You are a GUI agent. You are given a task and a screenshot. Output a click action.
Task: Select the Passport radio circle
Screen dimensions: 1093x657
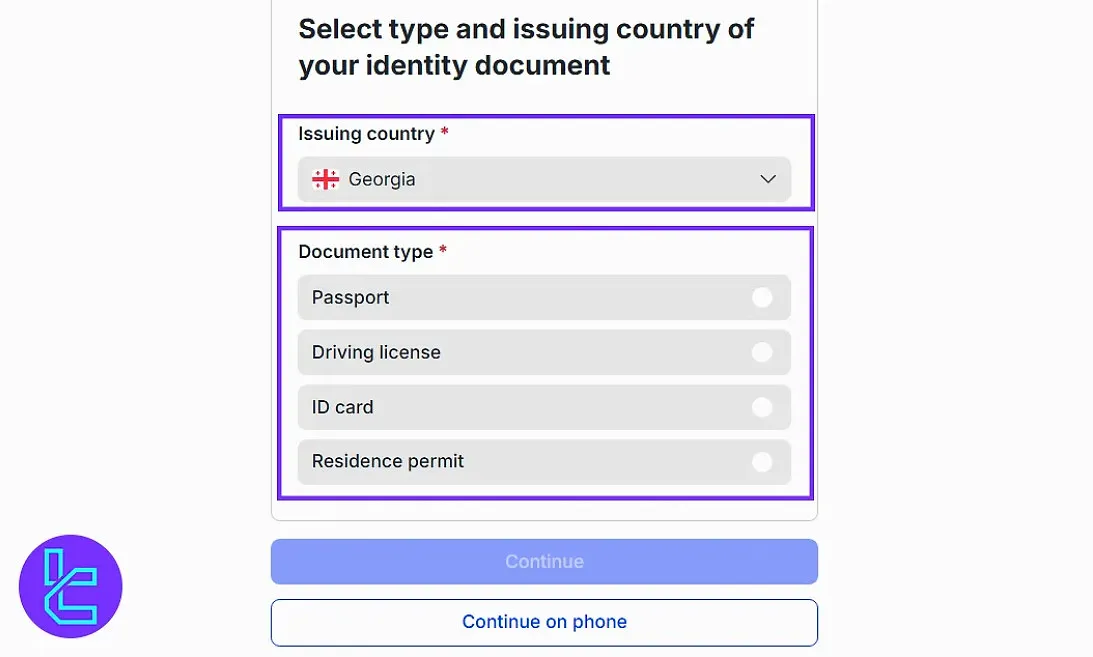tap(762, 297)
